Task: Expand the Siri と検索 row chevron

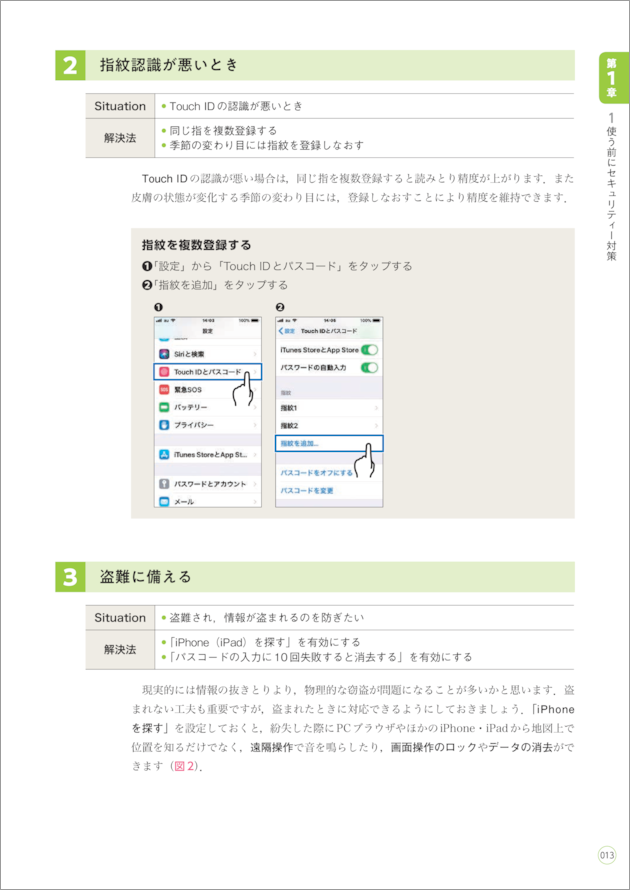Action: (256, 354)
